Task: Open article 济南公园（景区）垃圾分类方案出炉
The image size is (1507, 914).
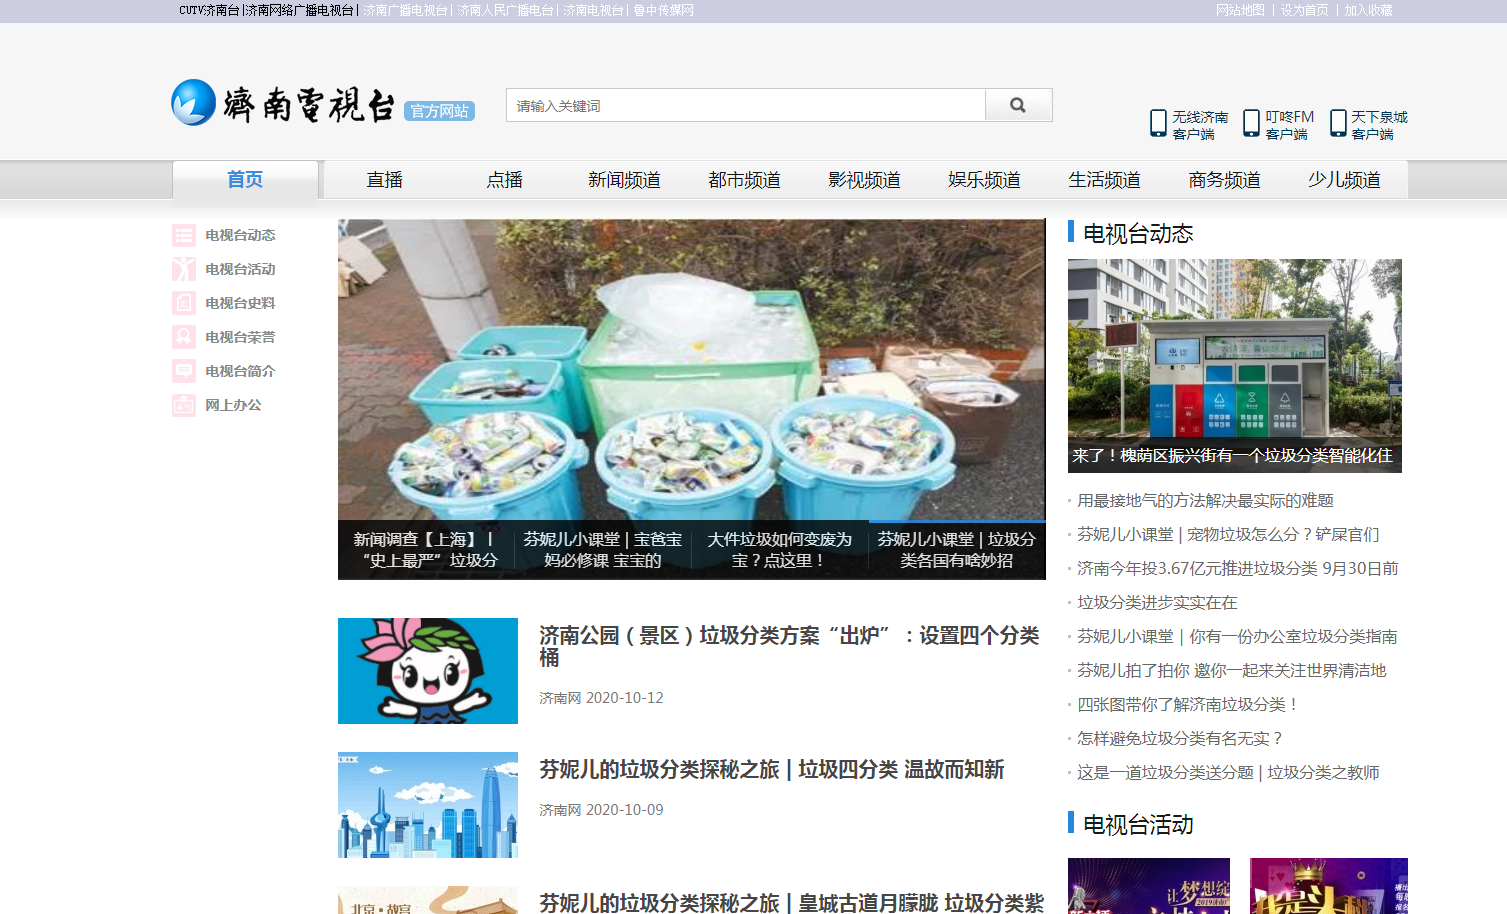Action: click(x=788, y=646)
